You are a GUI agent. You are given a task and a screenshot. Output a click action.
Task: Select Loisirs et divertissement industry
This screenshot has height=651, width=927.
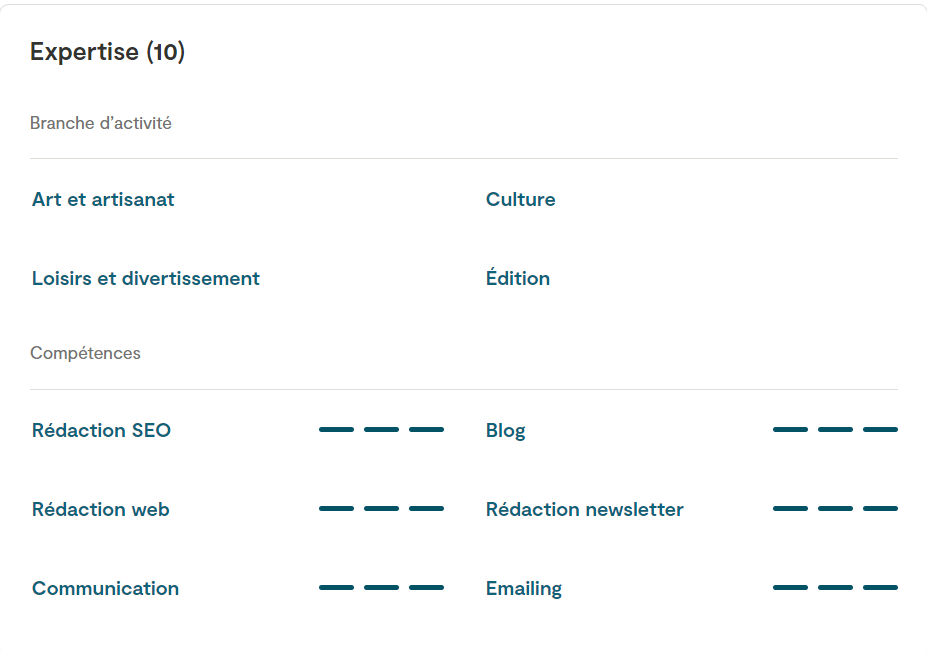[146, 279]
